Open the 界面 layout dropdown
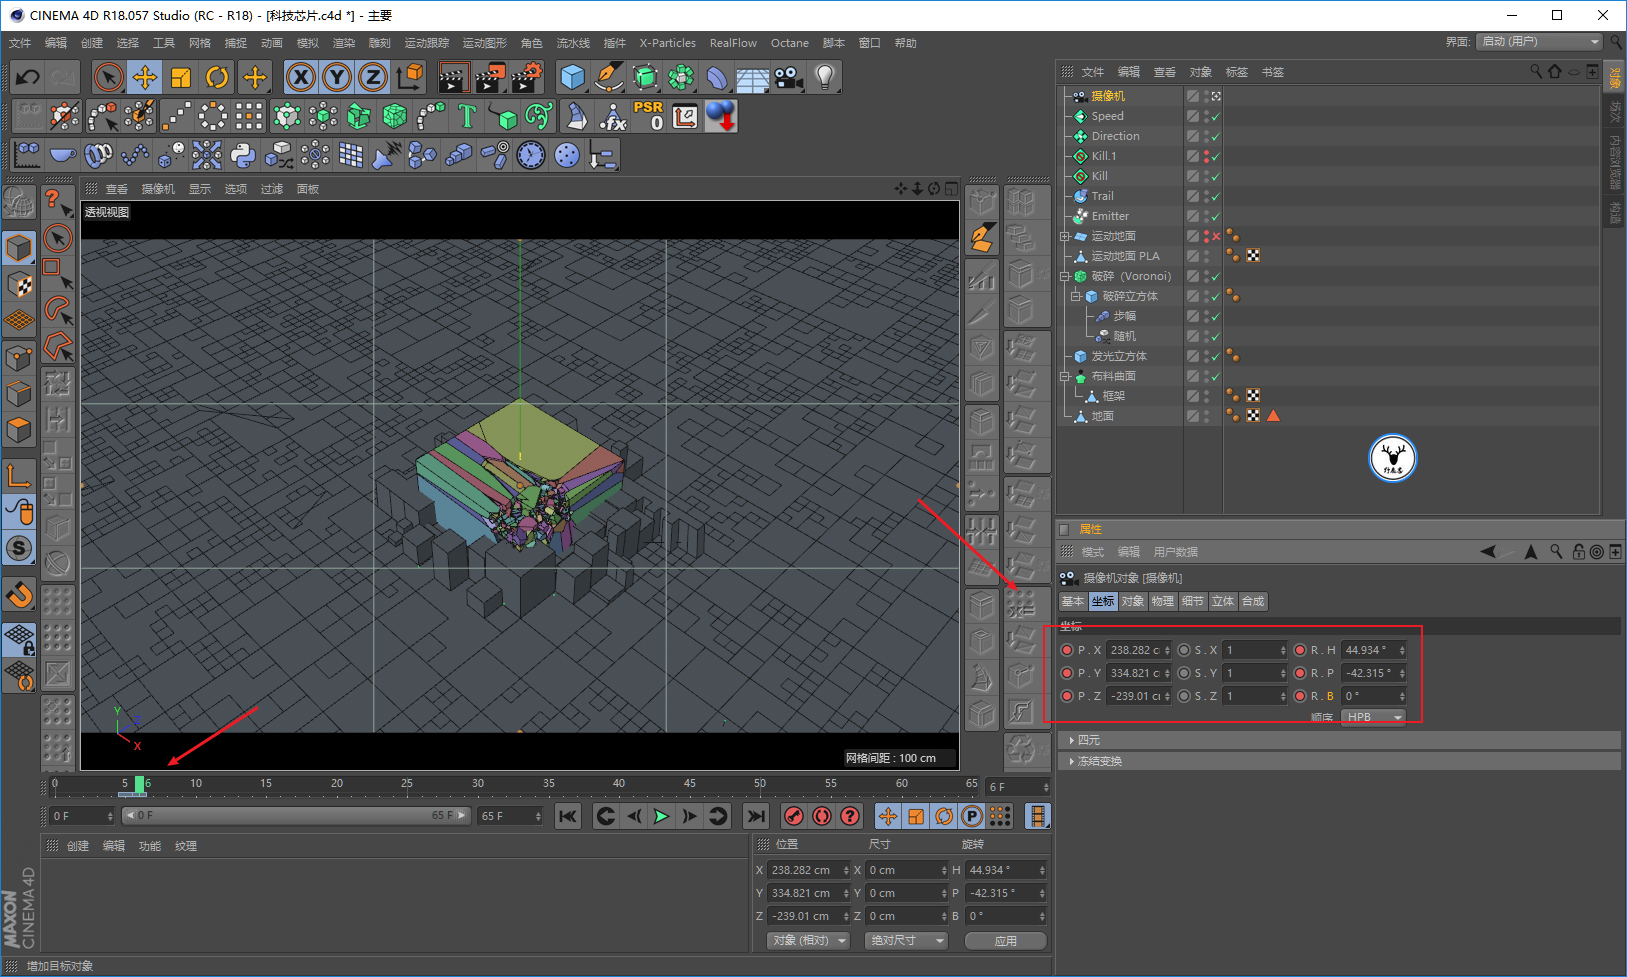 [1540, 42]
